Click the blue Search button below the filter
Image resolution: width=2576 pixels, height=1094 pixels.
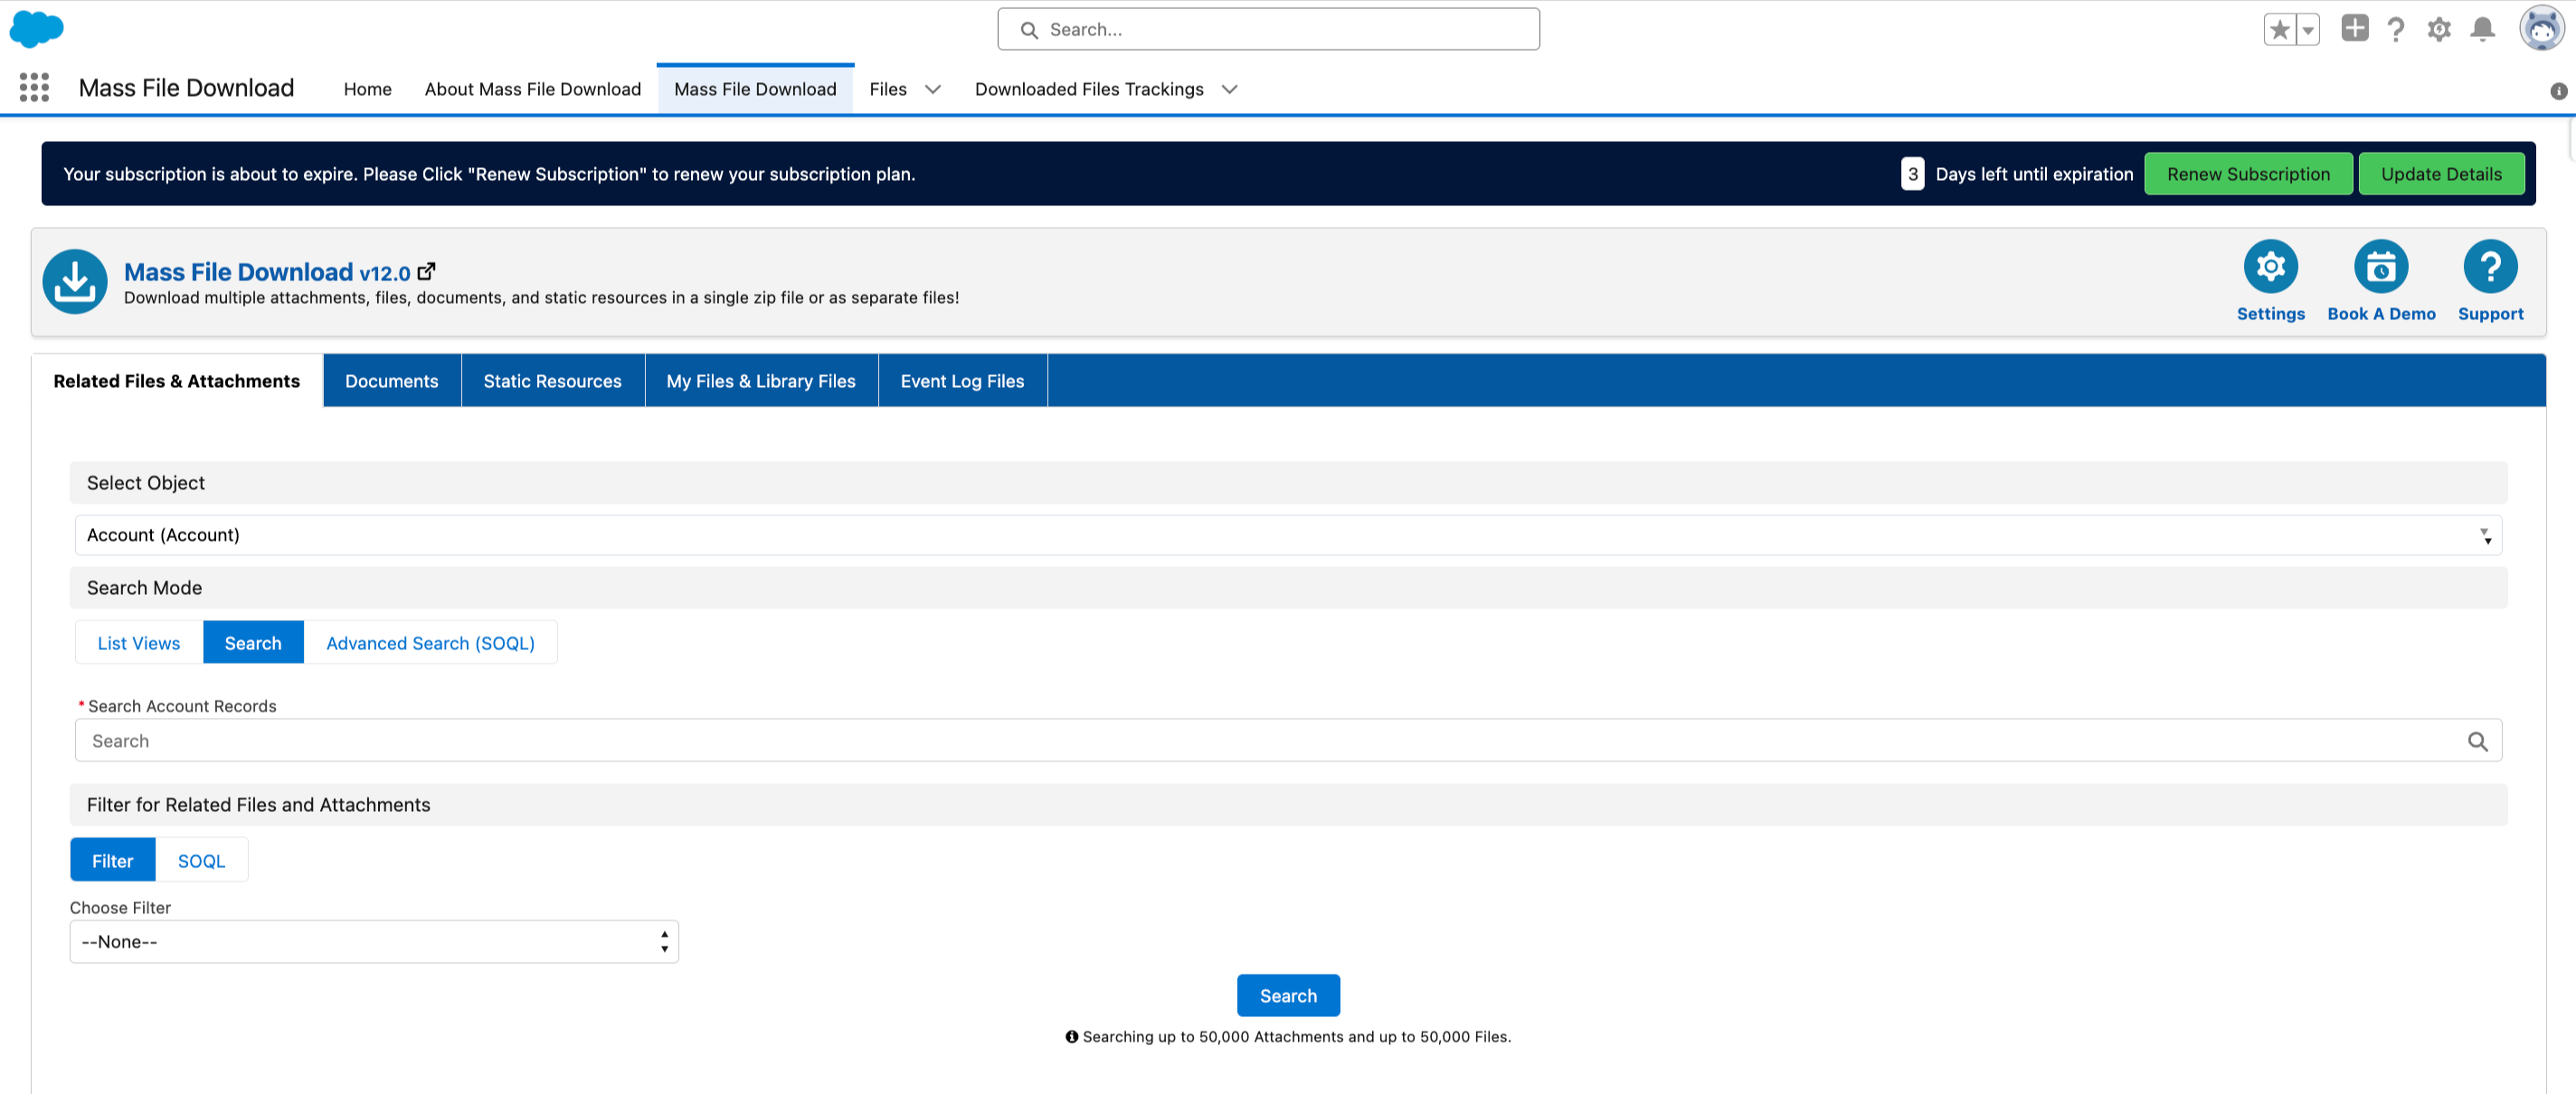coord(1287,996)
